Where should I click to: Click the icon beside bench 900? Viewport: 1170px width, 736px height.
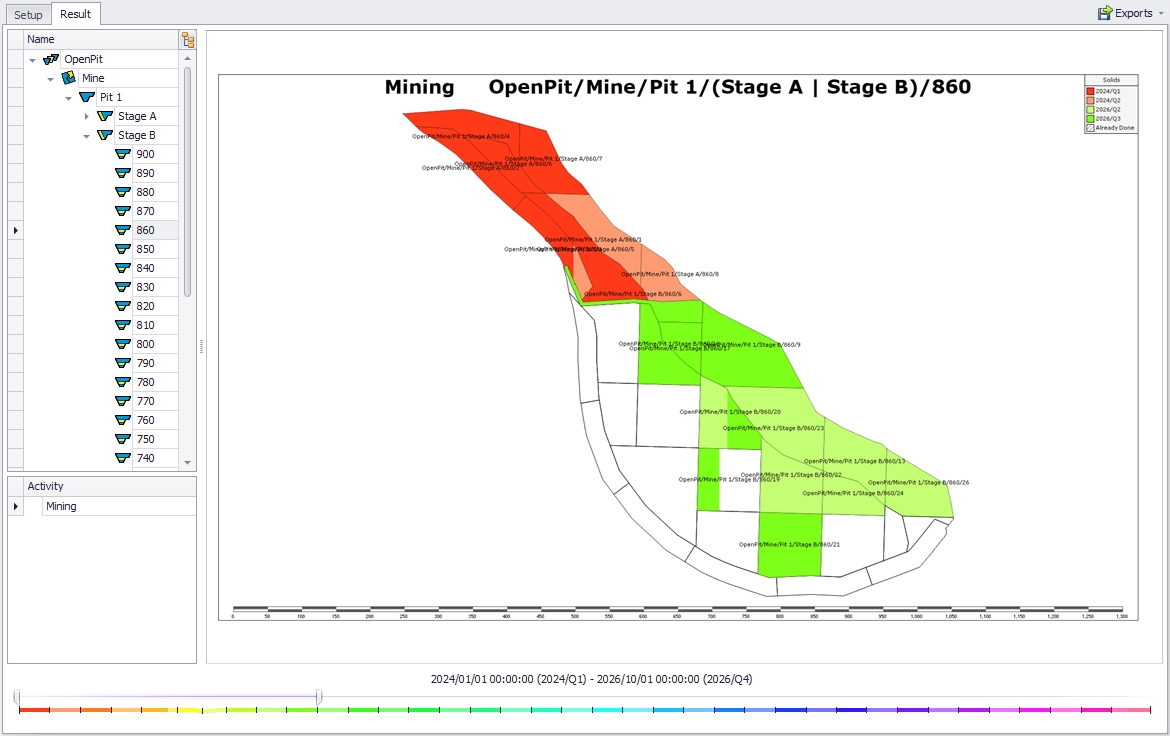coord(123,154)
